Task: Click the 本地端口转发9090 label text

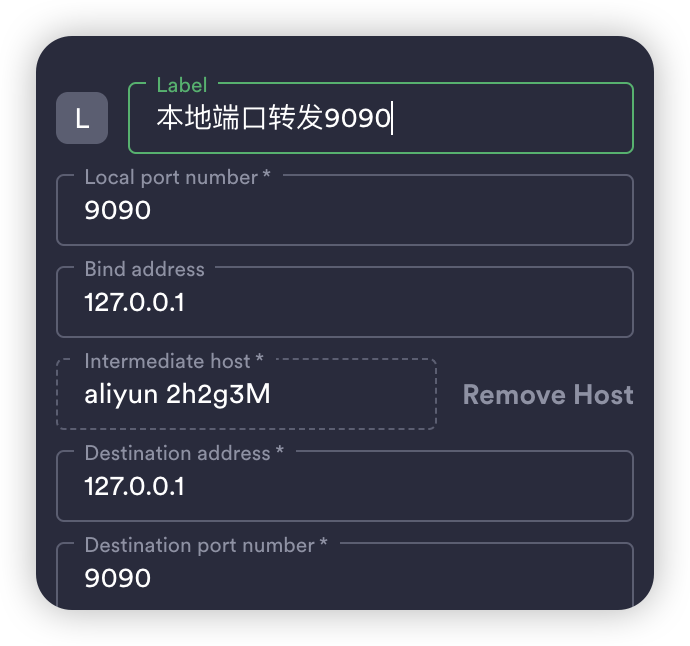Action: tap(274, 118)
